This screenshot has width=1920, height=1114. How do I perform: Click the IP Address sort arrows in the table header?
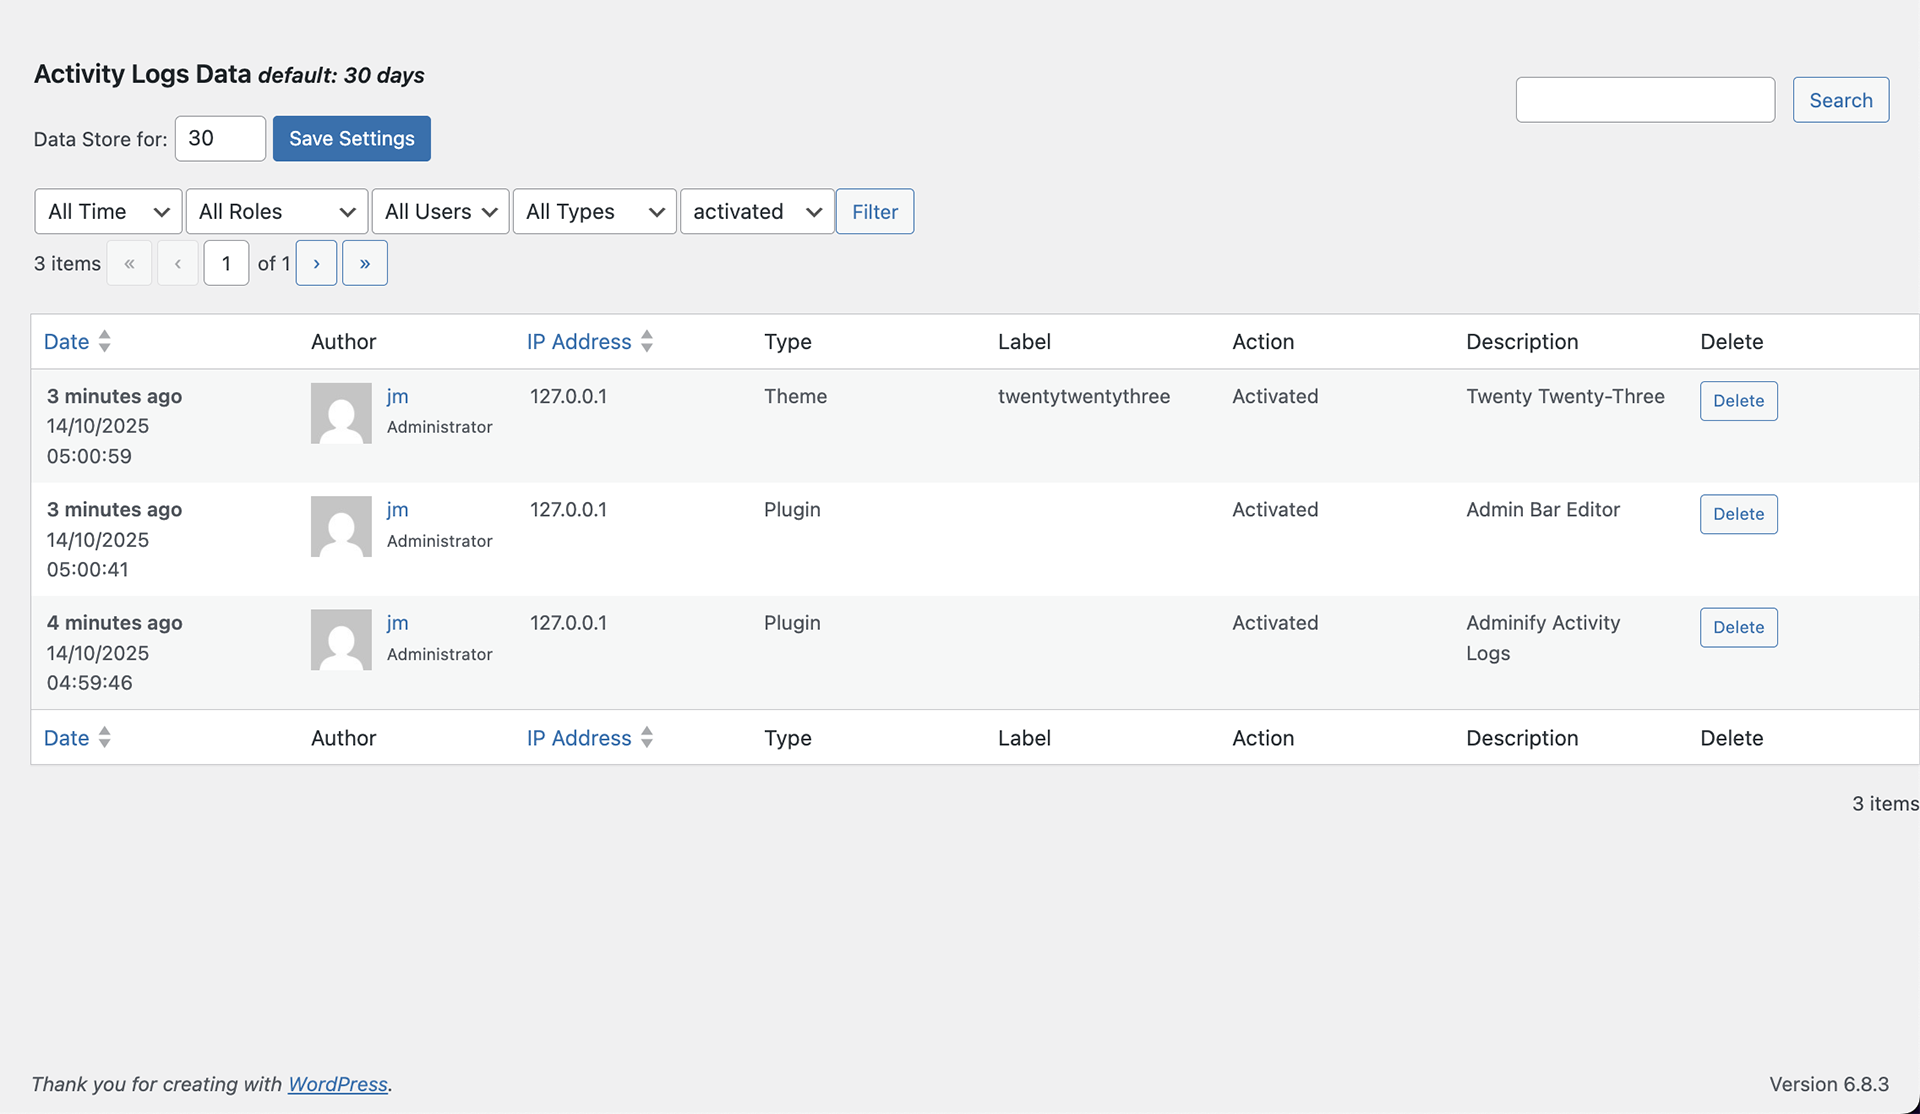click(647, 341)
